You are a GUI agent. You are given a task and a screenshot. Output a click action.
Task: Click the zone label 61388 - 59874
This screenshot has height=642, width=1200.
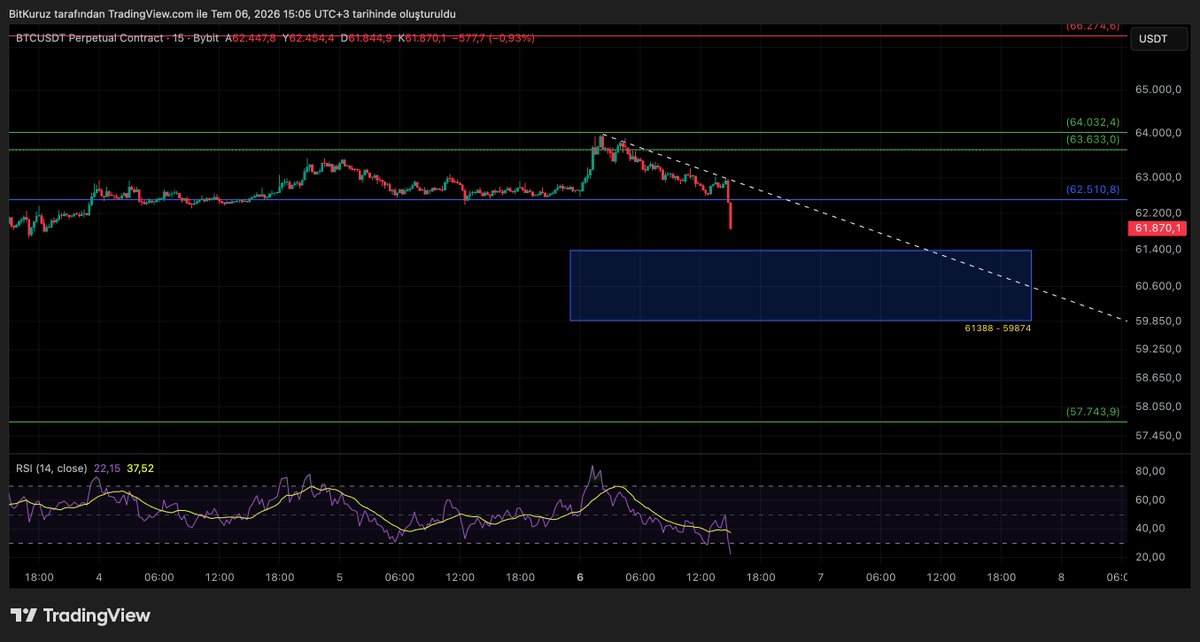pos(997,328)
